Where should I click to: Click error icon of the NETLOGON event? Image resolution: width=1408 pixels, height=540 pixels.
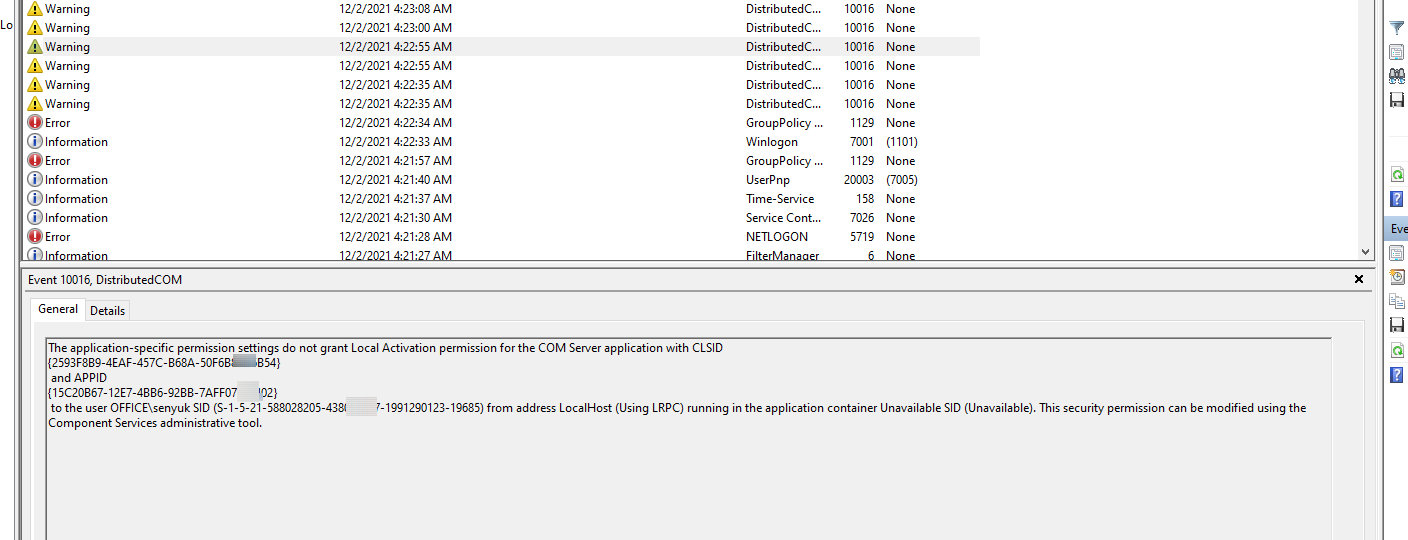click(35, 237)
